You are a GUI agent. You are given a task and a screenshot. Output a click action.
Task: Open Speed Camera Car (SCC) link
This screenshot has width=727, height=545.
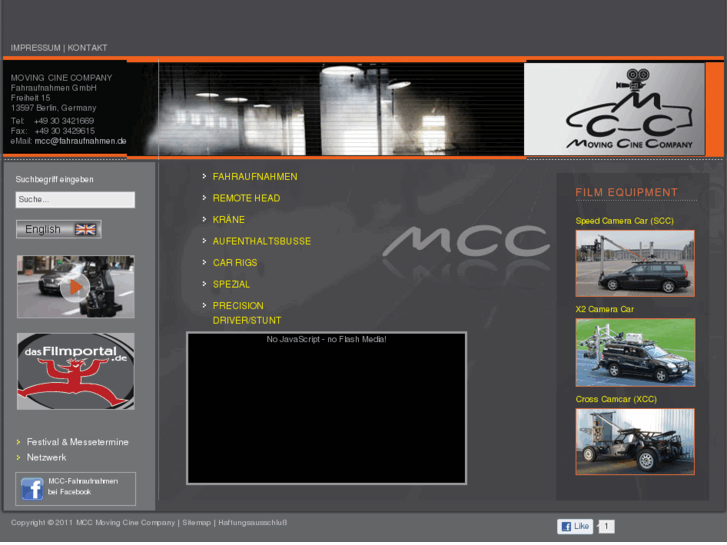pos(625,221)
